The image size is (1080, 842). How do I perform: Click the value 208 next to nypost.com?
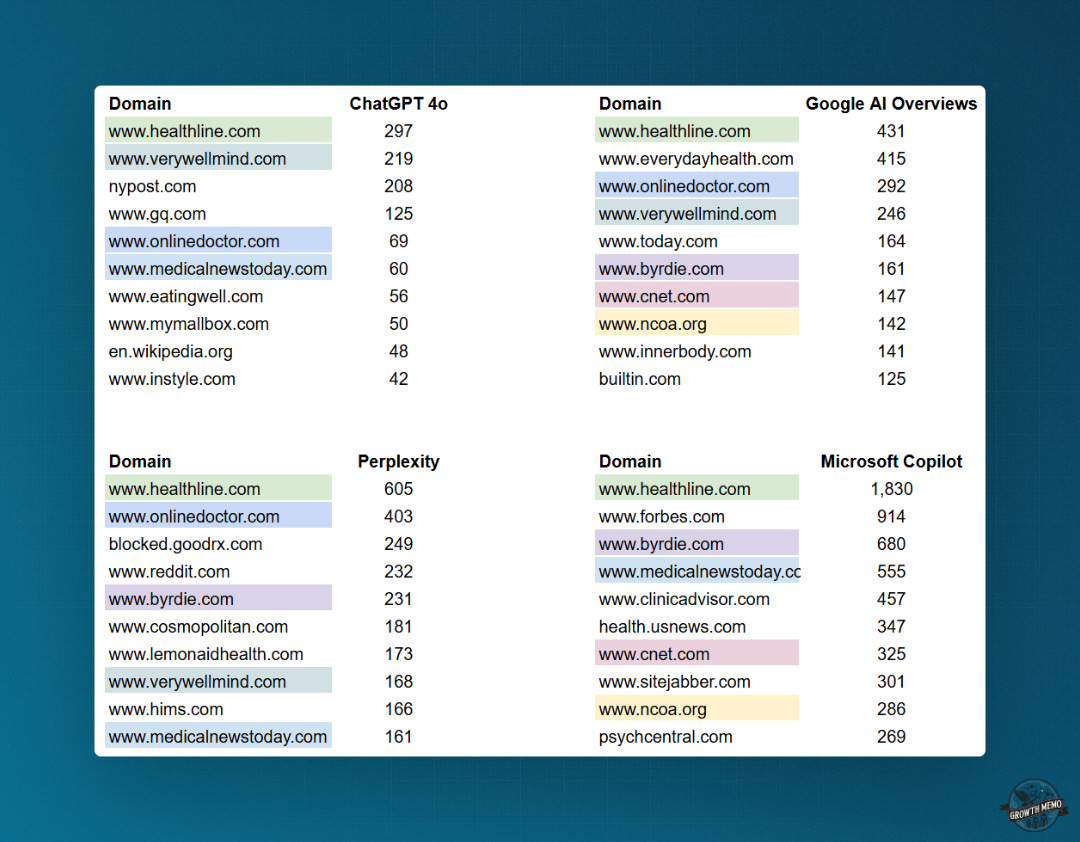(x=398, y=186)
